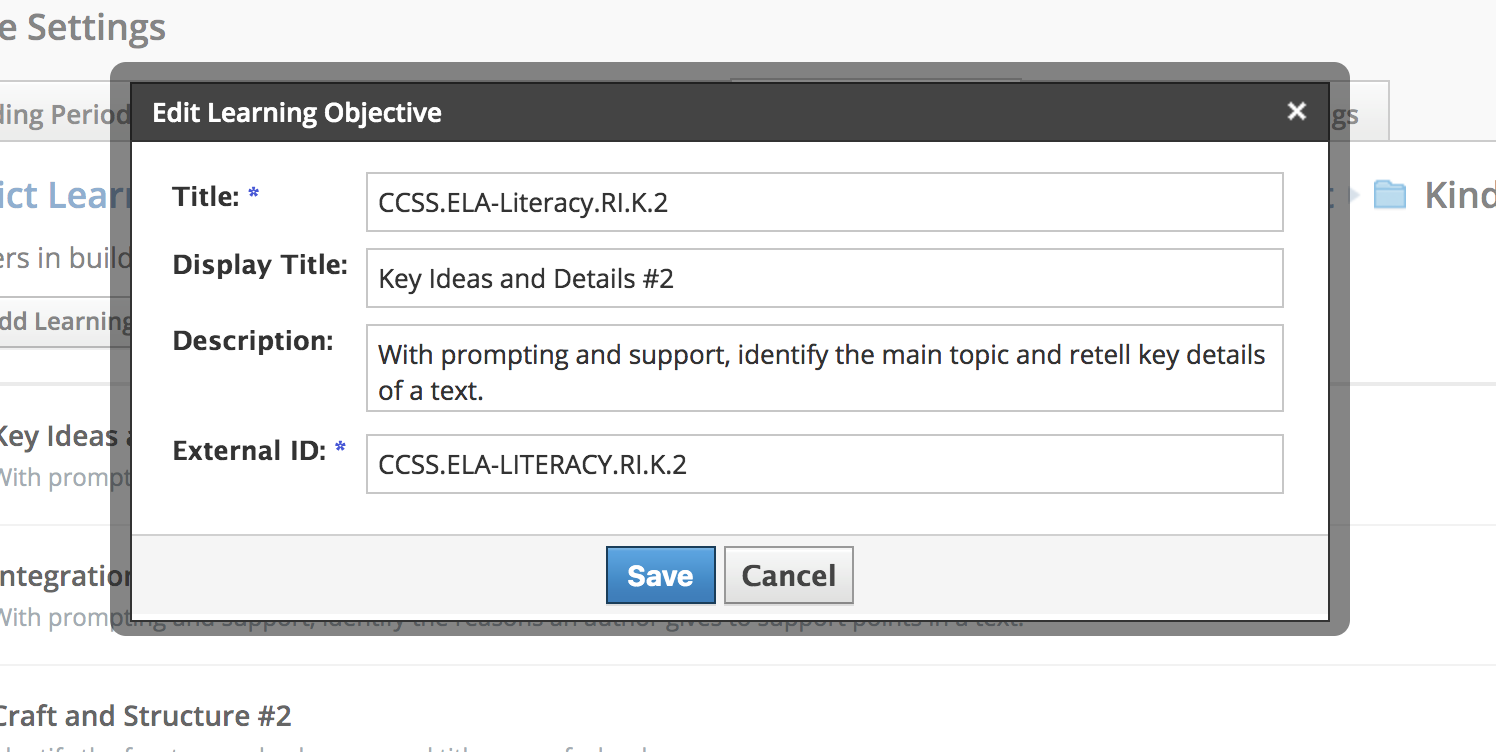Click the folder icon beside Kind breadcrumb
The height and width of the screenshot is (752, 1496).
1390,194
